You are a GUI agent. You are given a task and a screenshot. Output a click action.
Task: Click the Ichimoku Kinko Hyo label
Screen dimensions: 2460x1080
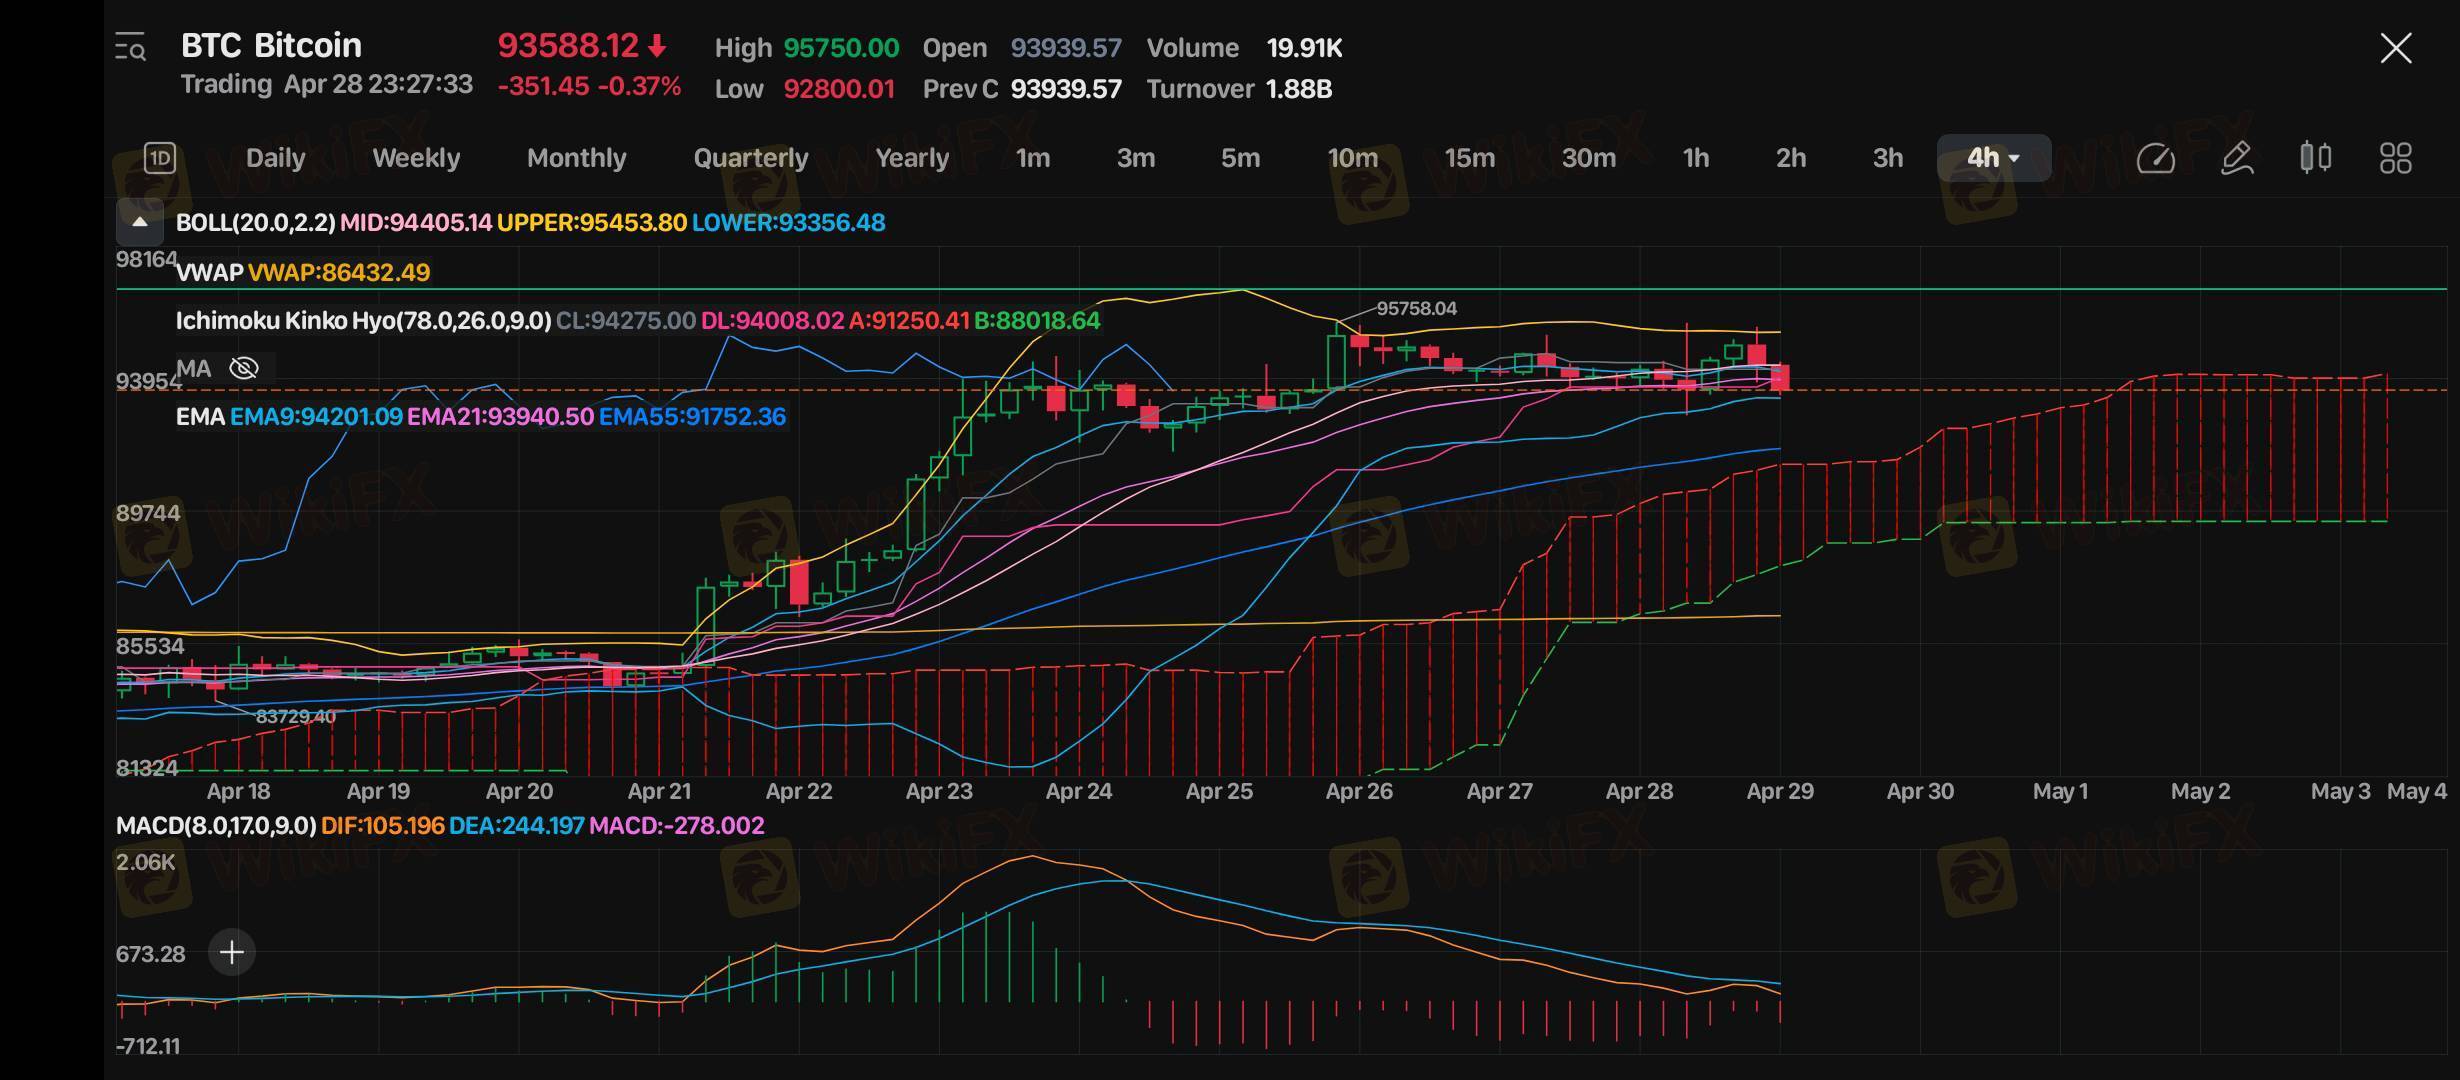pos(363,321)
